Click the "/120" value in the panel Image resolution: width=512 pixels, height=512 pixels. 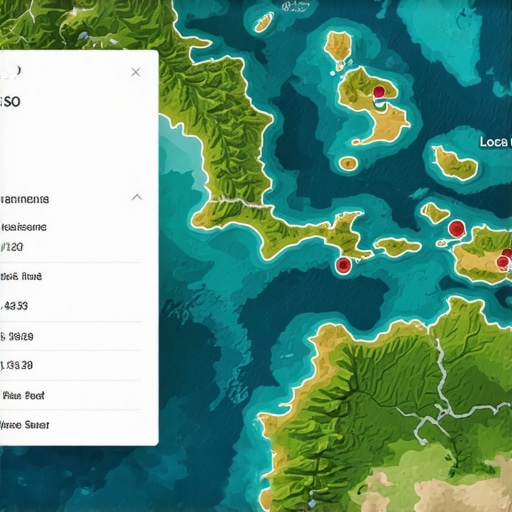[x=12, y=247]
